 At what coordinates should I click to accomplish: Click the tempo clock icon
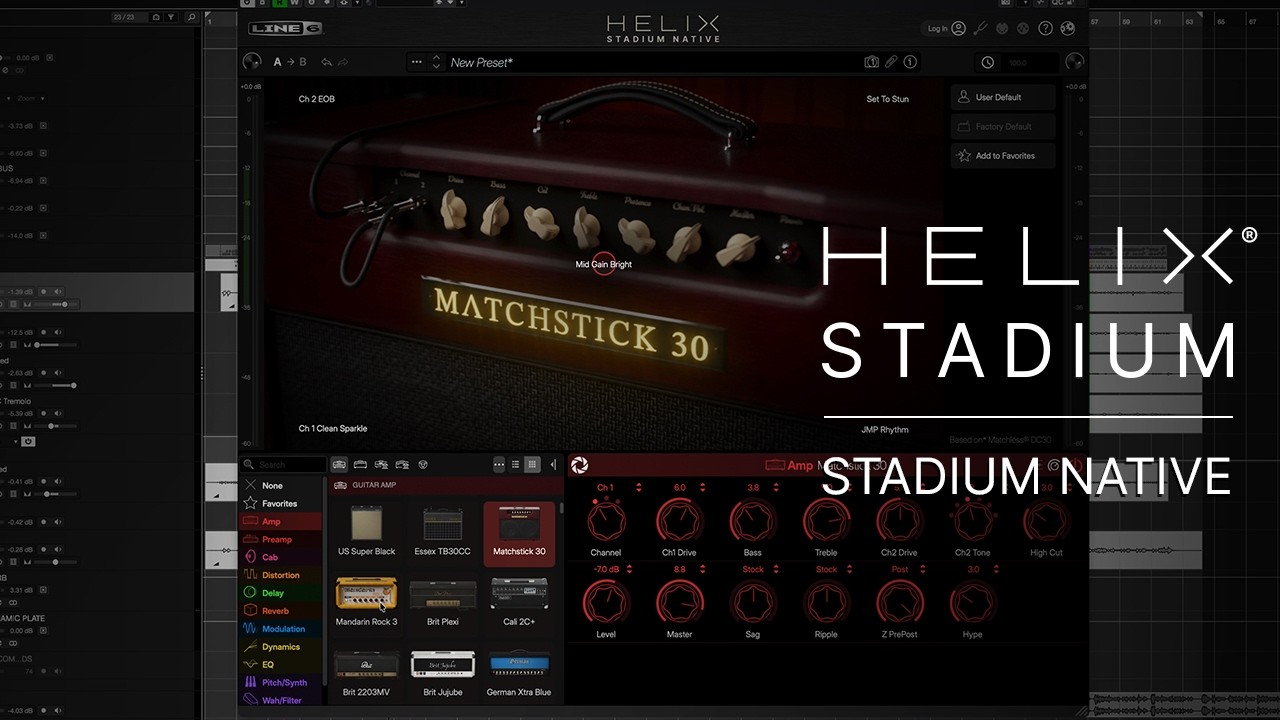tap(988, 62)
